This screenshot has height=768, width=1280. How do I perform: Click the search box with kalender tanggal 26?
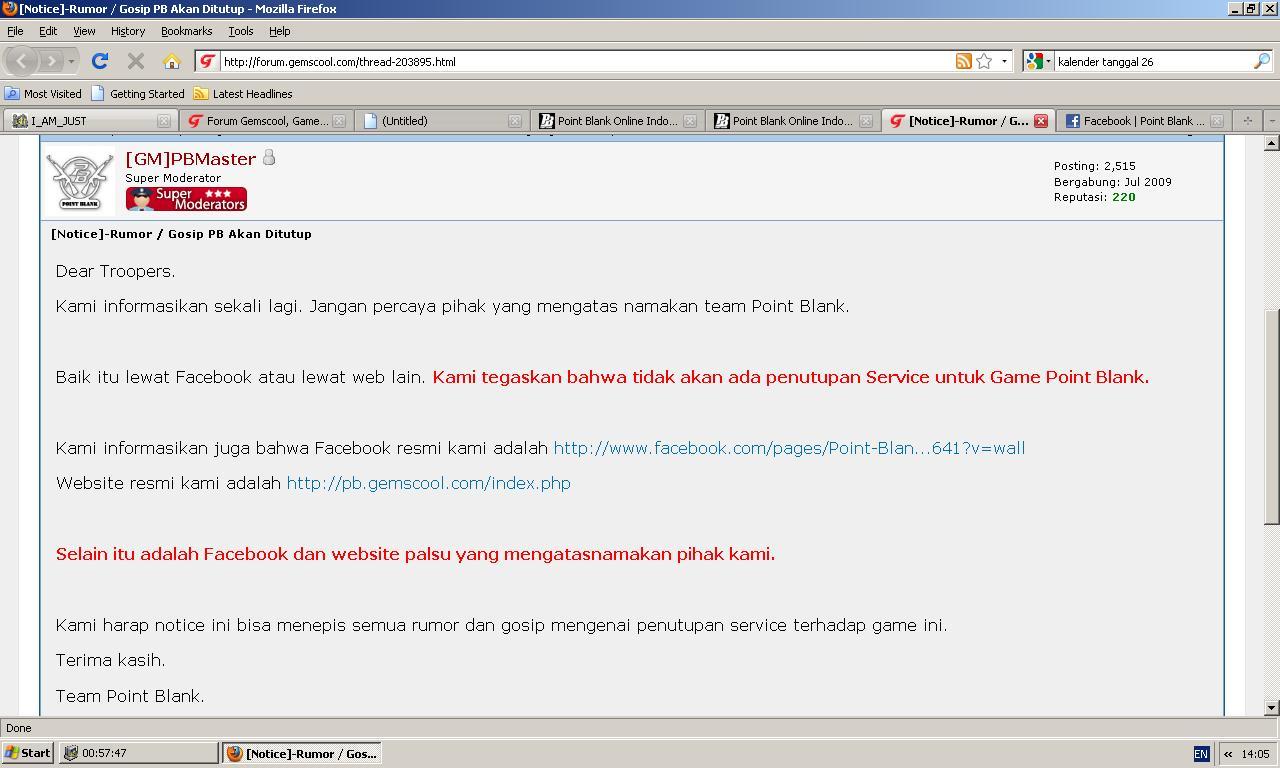click(1152, 61)
